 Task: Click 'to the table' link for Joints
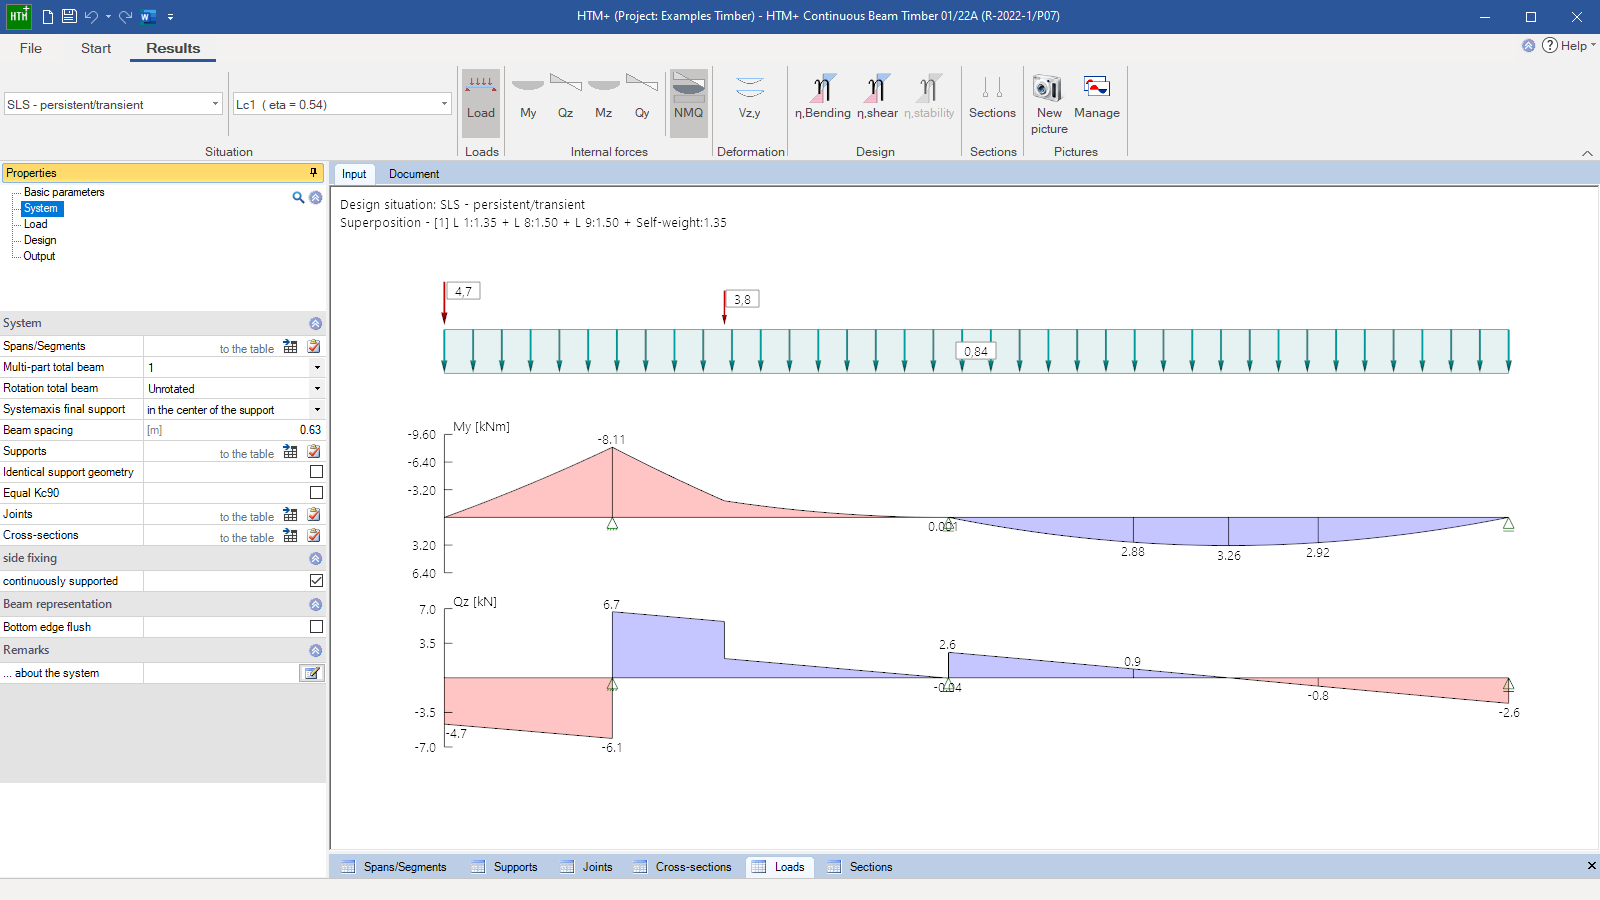[x=247, y=517]
